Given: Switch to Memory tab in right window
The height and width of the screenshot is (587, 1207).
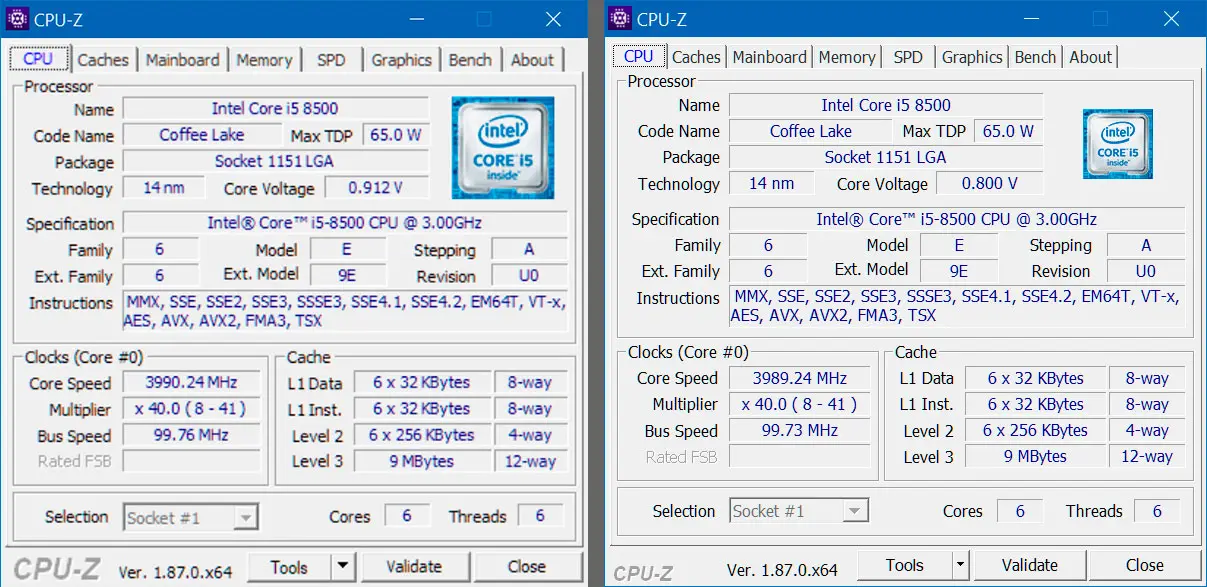Looking at the screenshot, I should [x=847, y=57].
